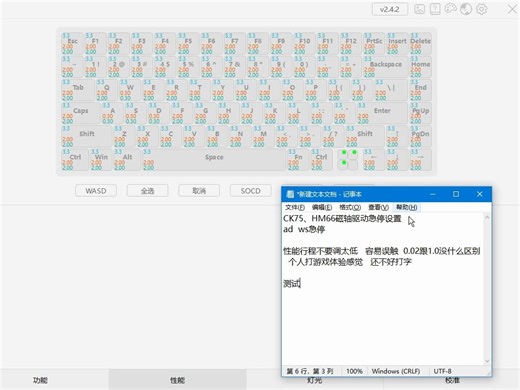Select the W key on virtual keyboard
Screen dimensions: 520x390
[x=130, y=90]
